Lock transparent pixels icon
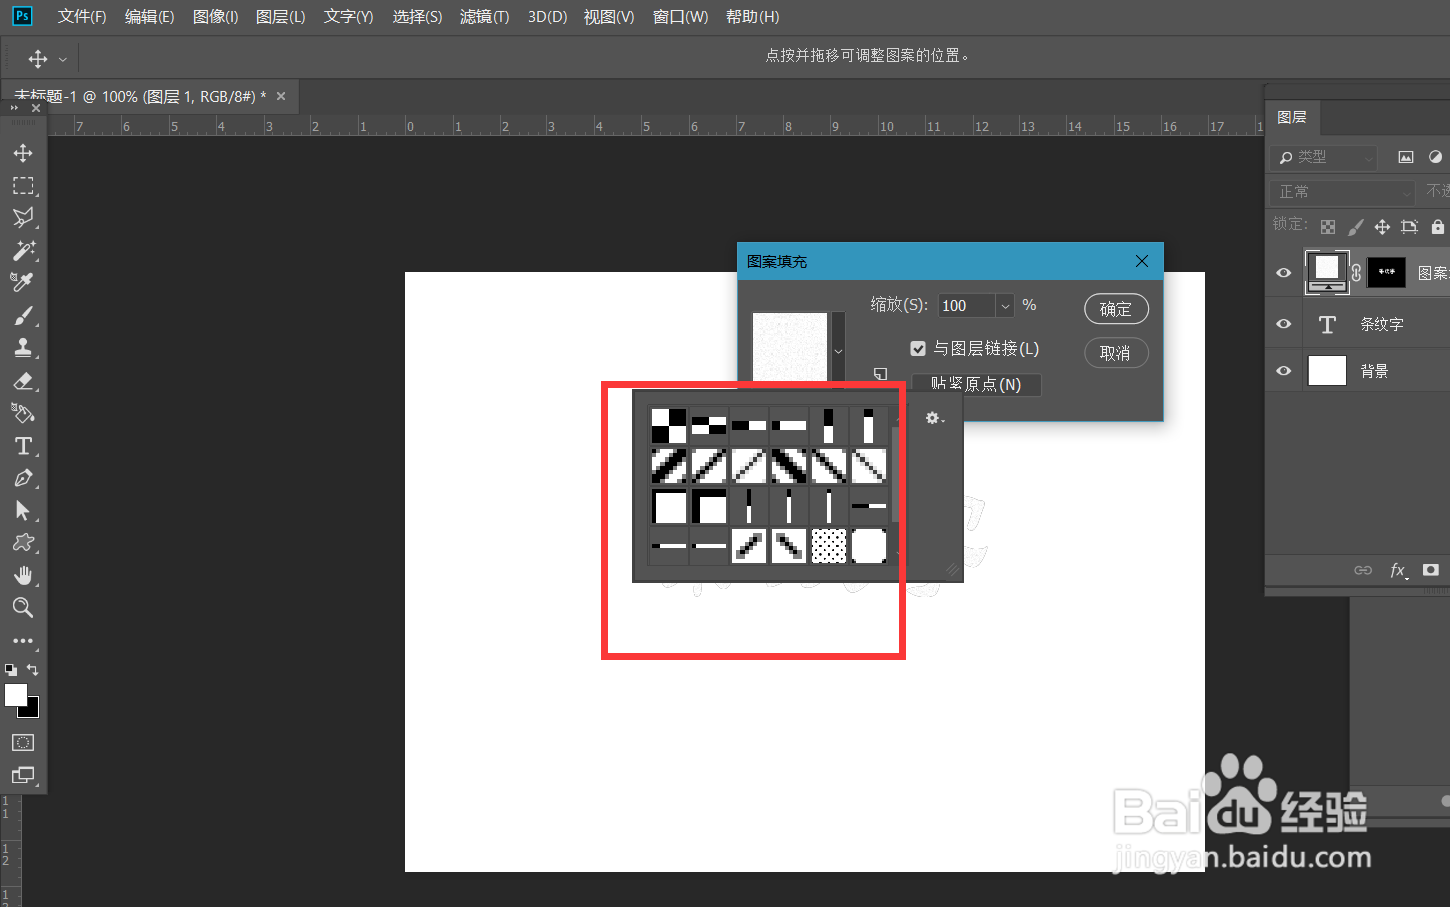The height and width of the screenshot is (907, 1450). (x=1328, y=227)
